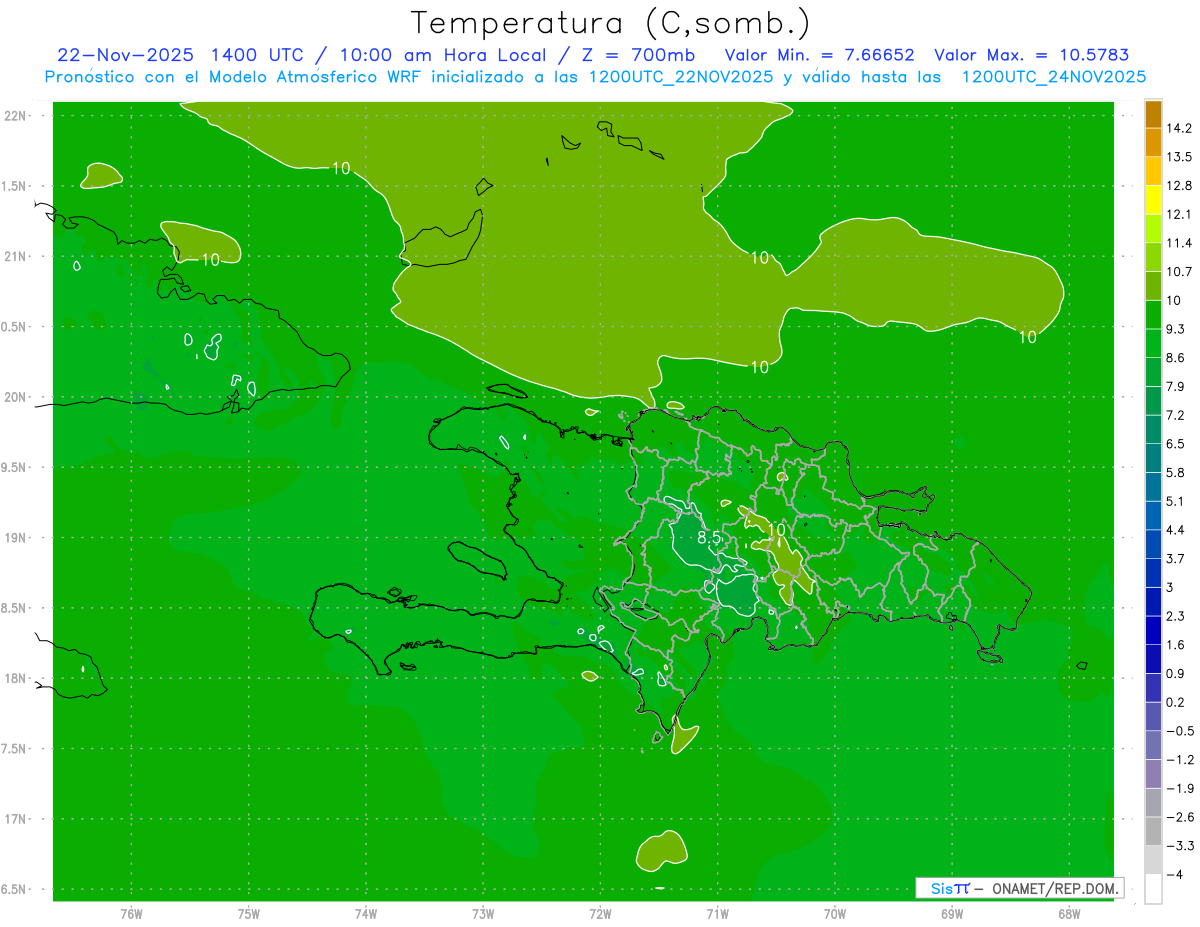The height and width of the screenshot is (927, 1200).
Task: Click the '12.8' colorbar label
Action: tap(1180, 186)
